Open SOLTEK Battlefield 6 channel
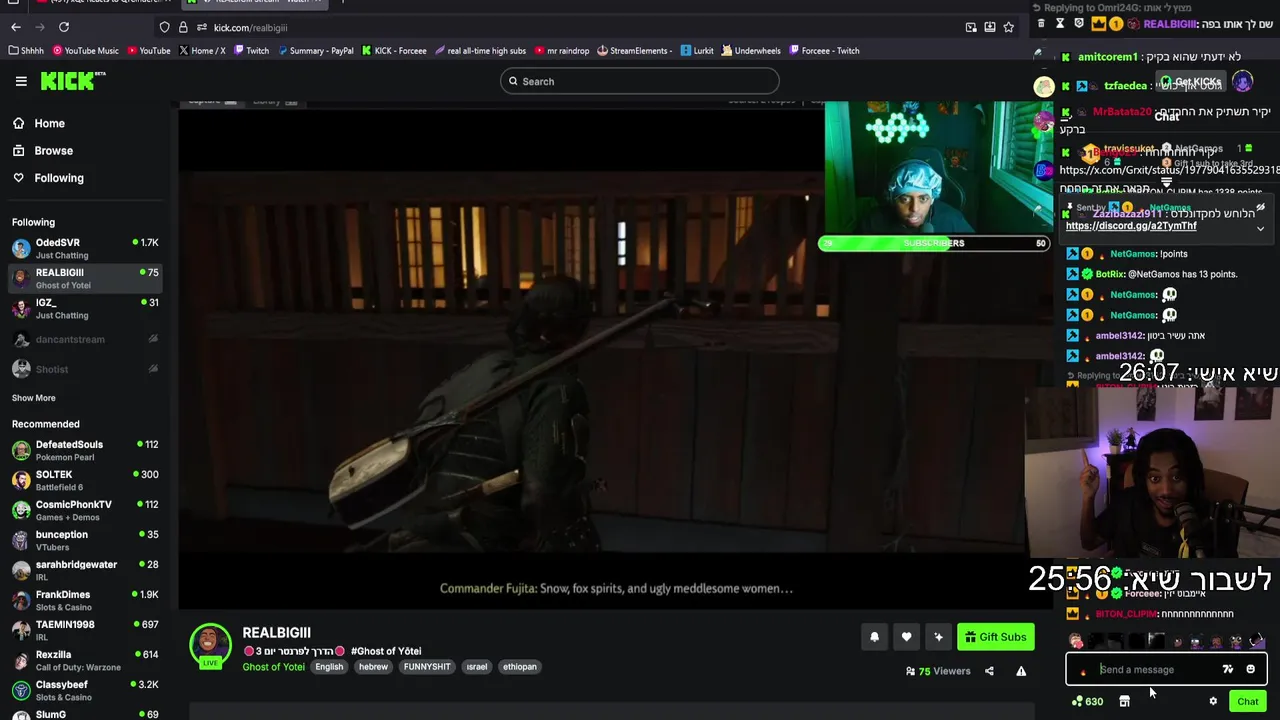Viewport: 1280px width, 720px height. point(85,480)
